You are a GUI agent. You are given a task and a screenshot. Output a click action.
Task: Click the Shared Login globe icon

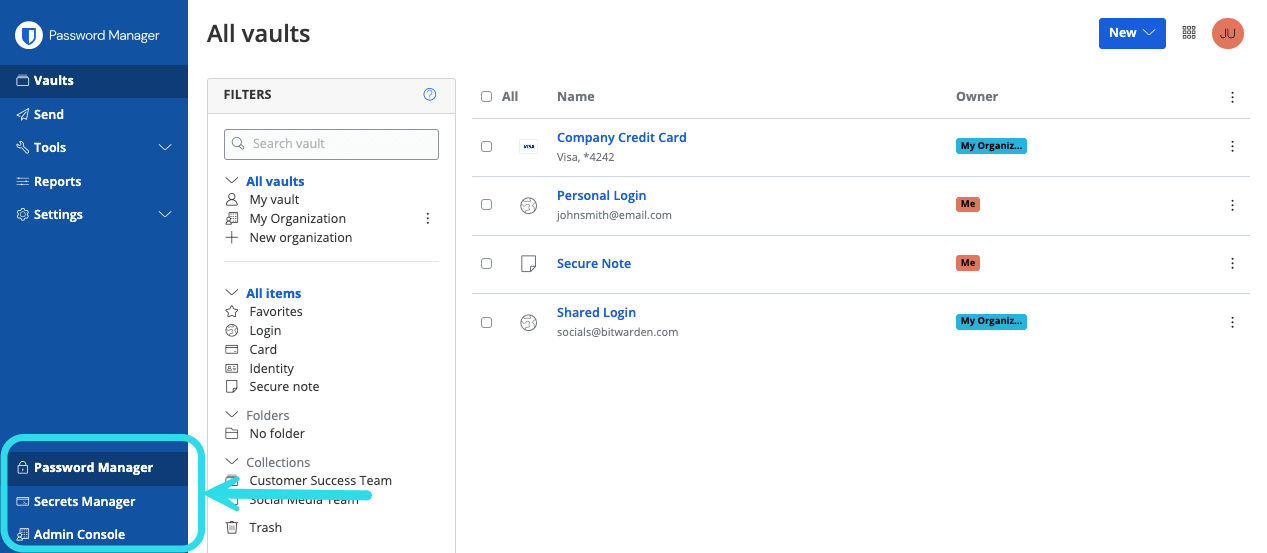528,322
